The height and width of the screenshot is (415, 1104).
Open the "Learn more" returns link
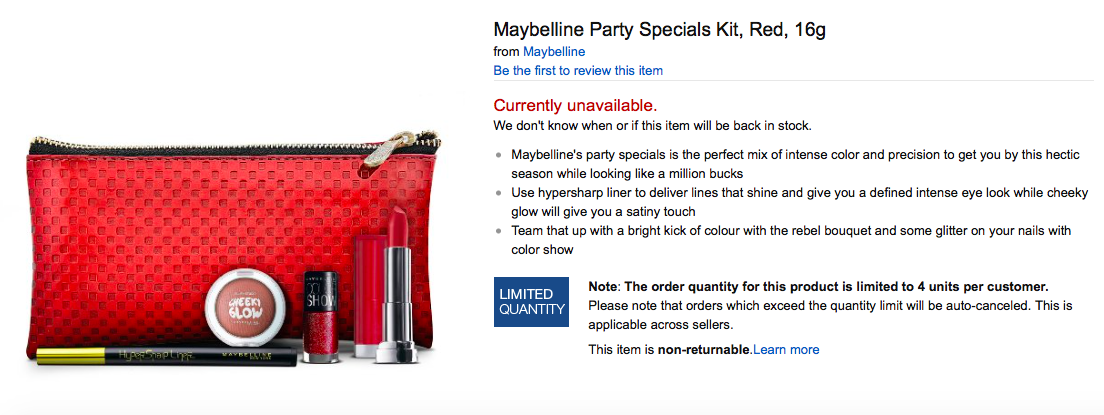tap(786, 349)
